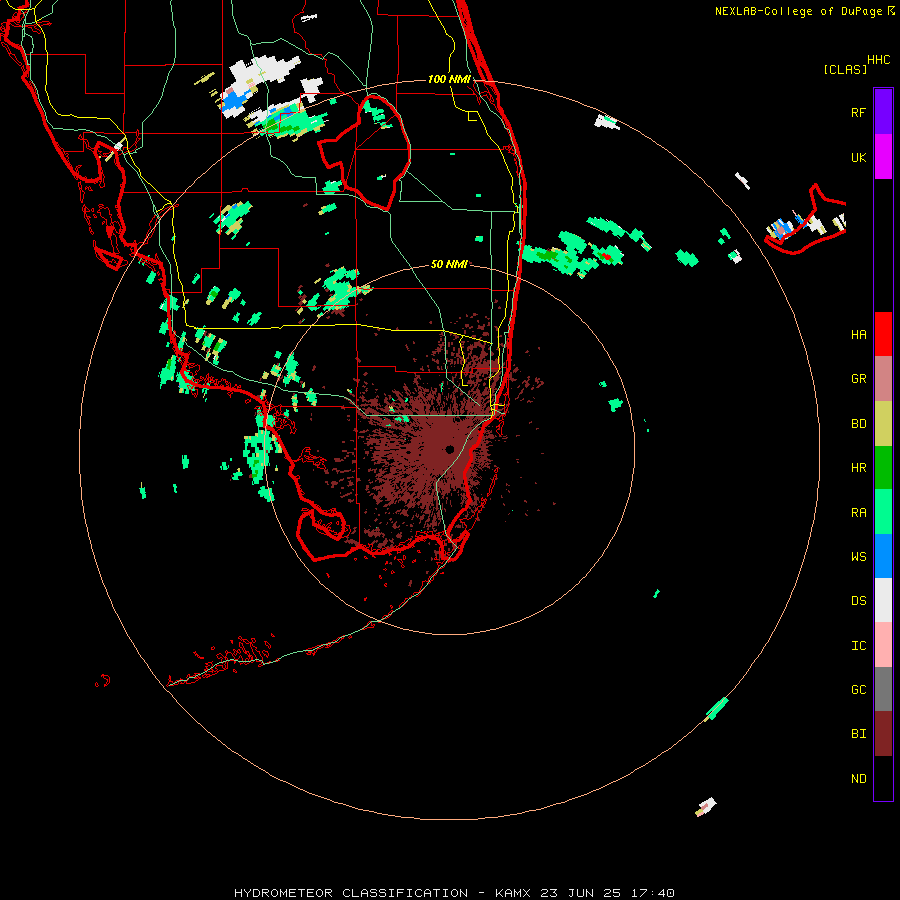Click the 50 NMI range ring label
Image resolution: width=900 pixels, height=900 pixels.
tap(449, 264)
